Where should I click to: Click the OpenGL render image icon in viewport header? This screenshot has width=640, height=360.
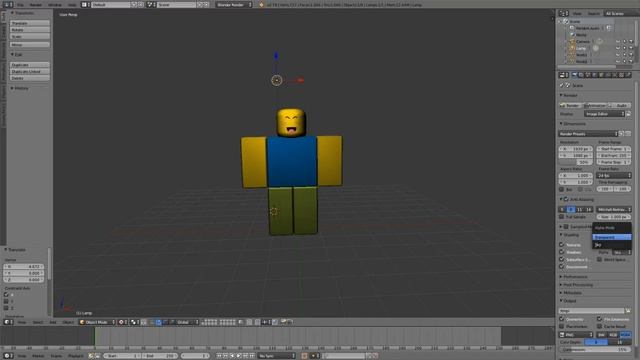(x=283, y=322)
